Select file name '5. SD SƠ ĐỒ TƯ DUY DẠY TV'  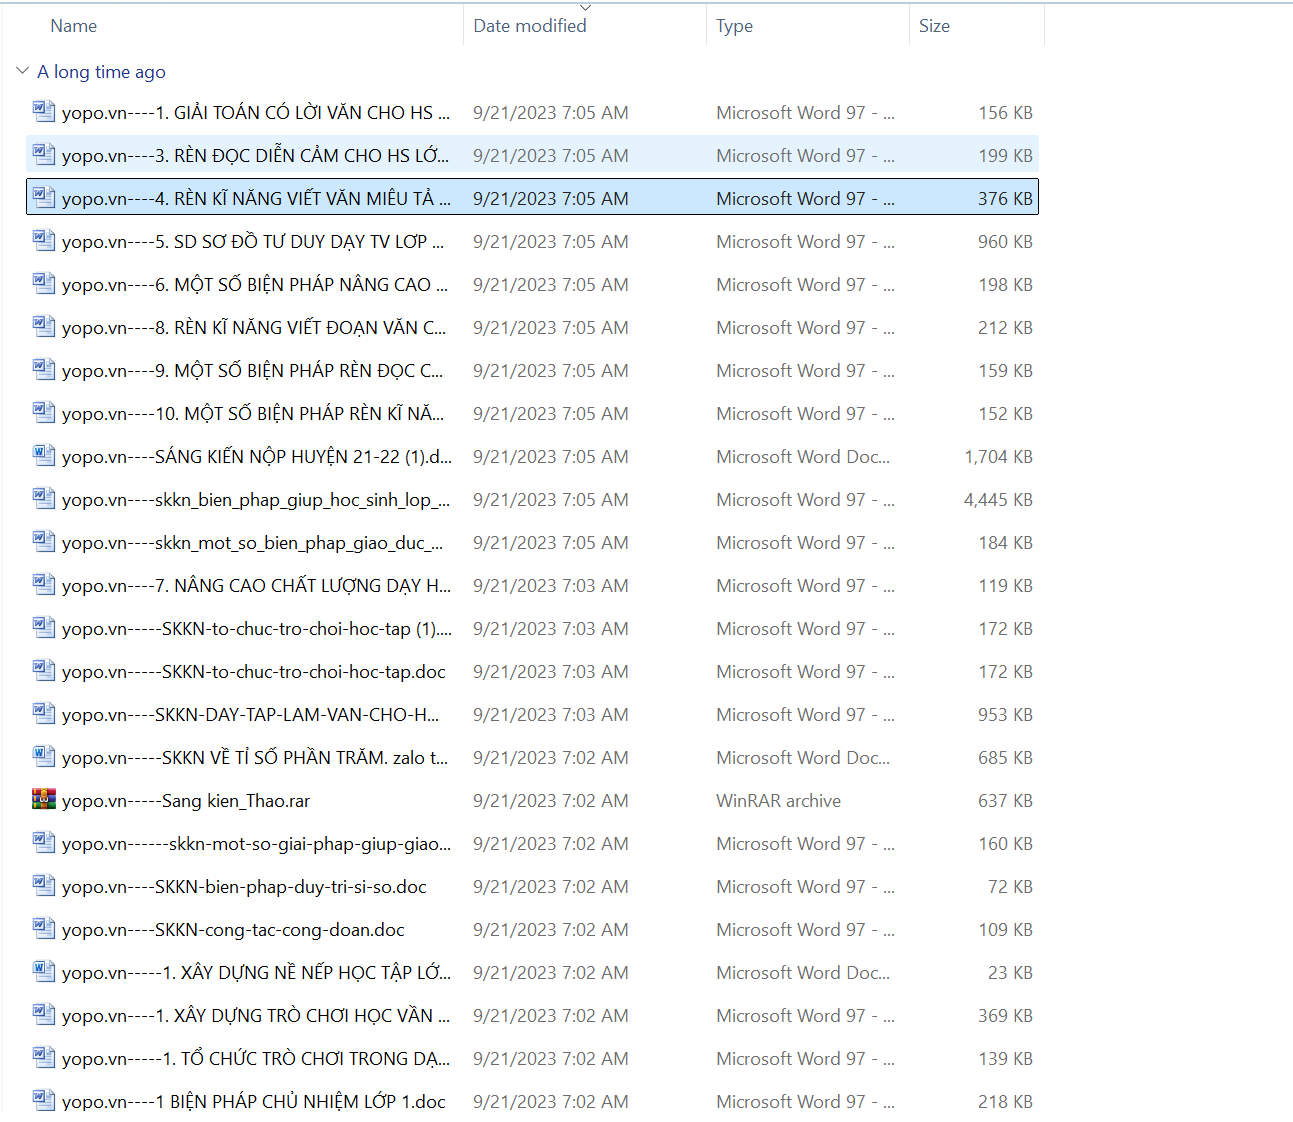point(253,242)
